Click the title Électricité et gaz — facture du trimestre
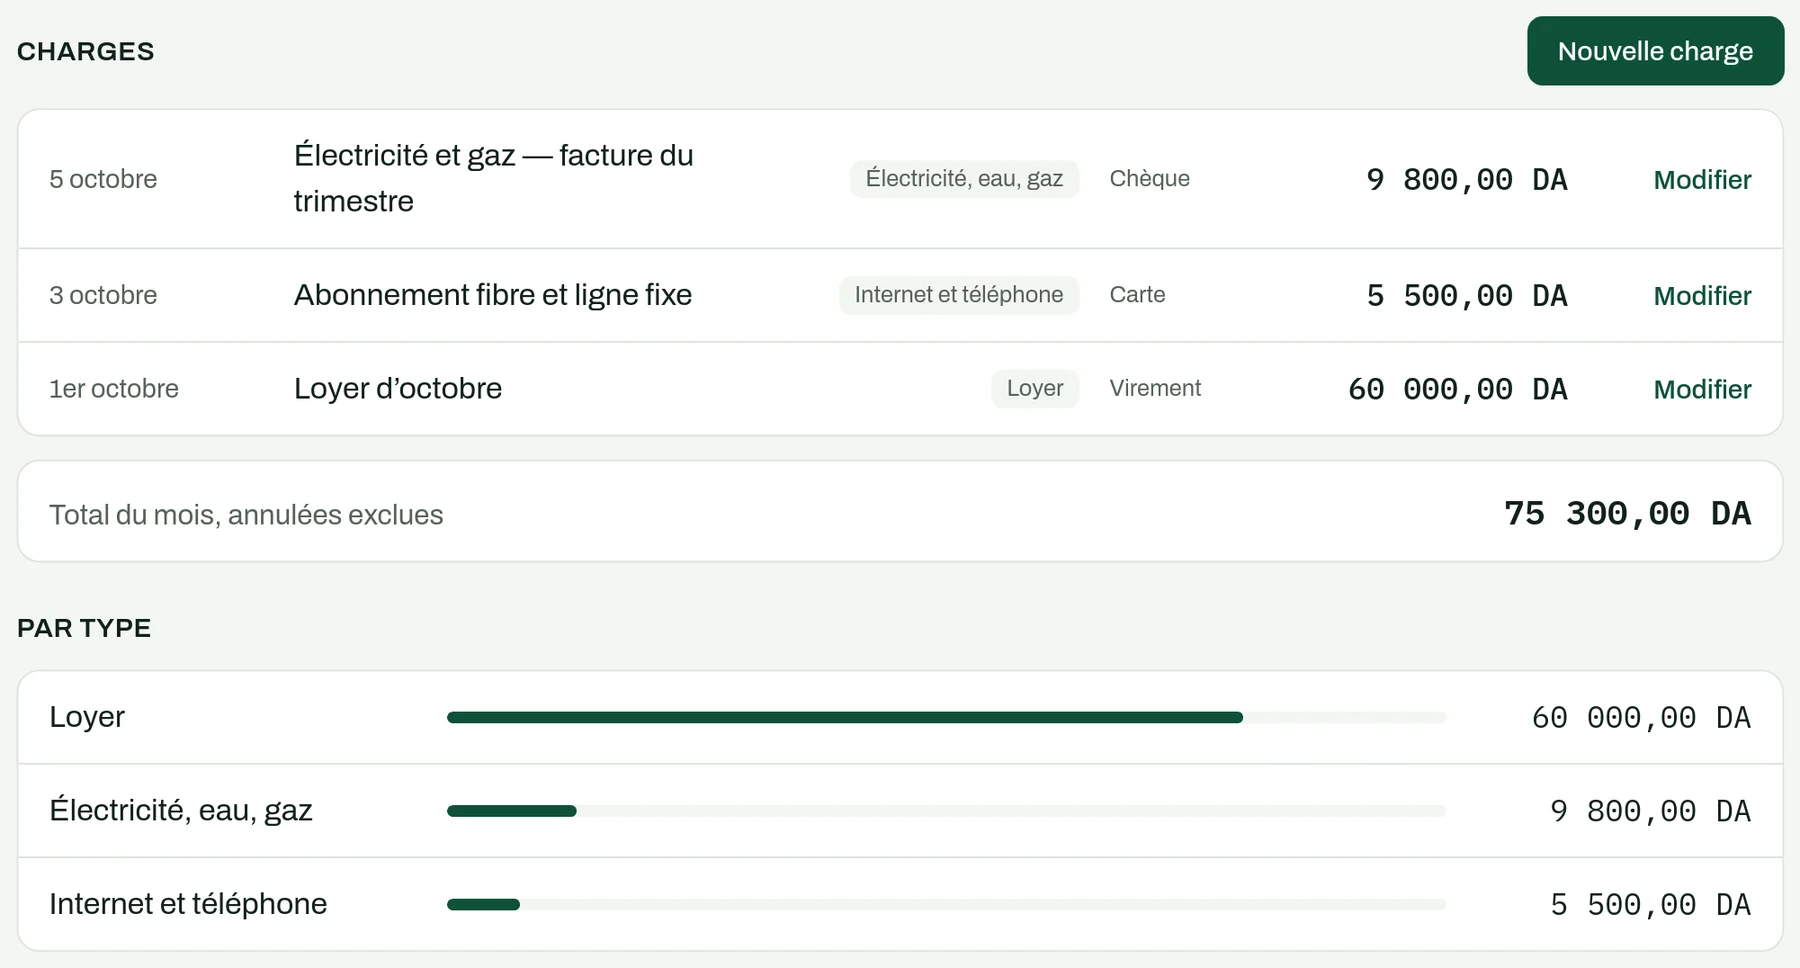Viewport: 1800px width, 968px height. [494, 178]
